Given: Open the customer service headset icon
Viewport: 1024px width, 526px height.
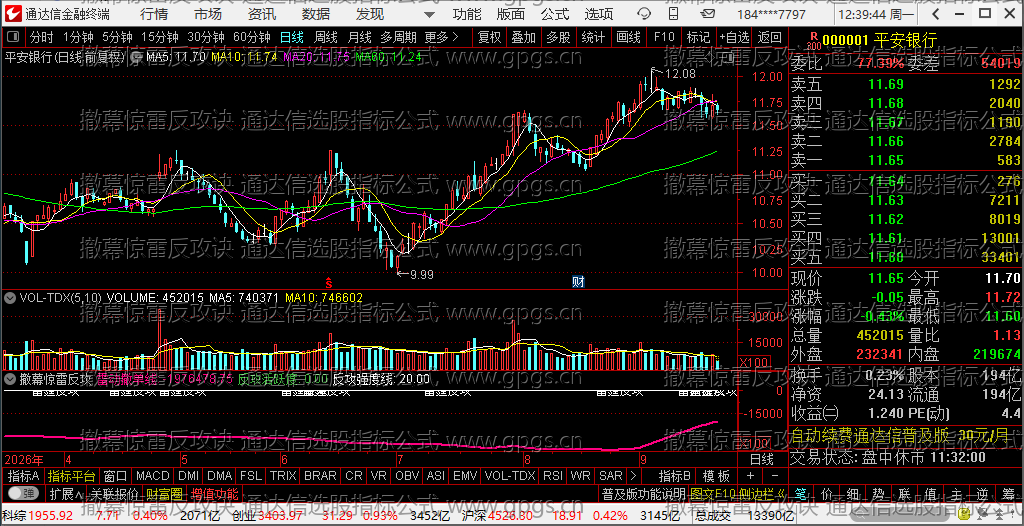Looking at the screenshot, I should pos(644,14).
